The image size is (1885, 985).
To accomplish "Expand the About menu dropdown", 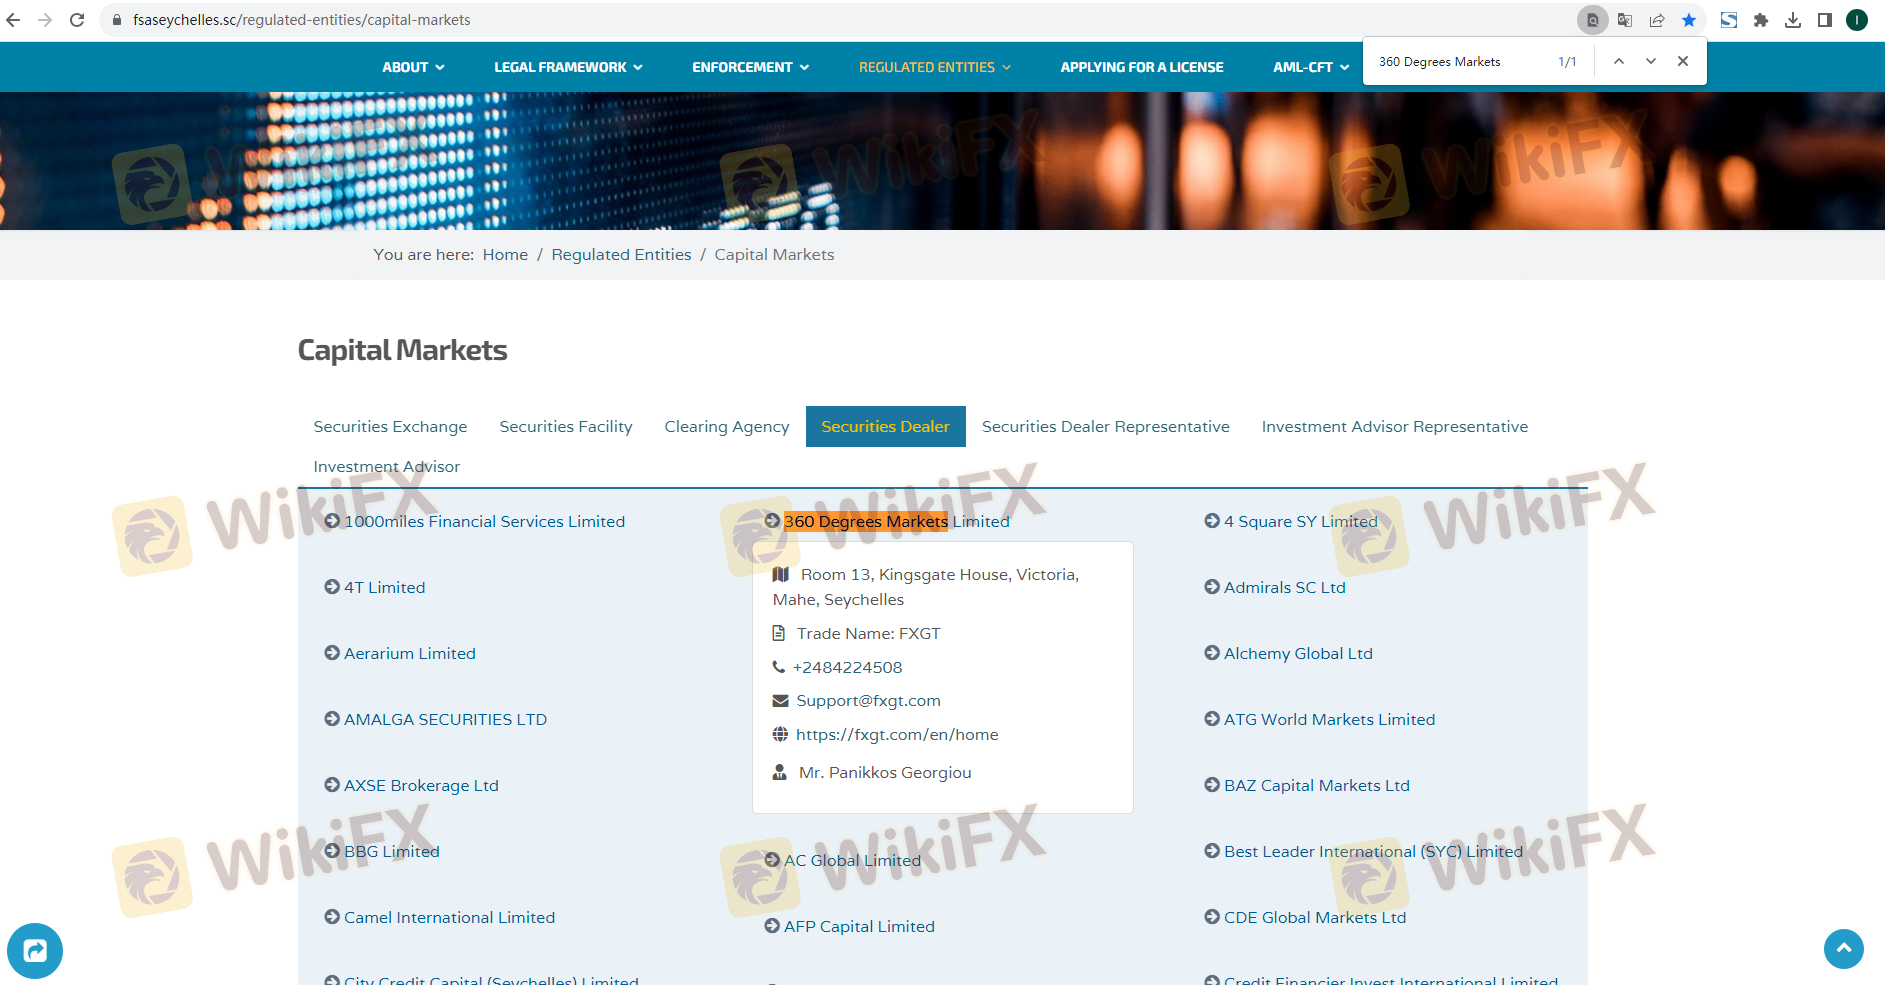I will 413,67.
